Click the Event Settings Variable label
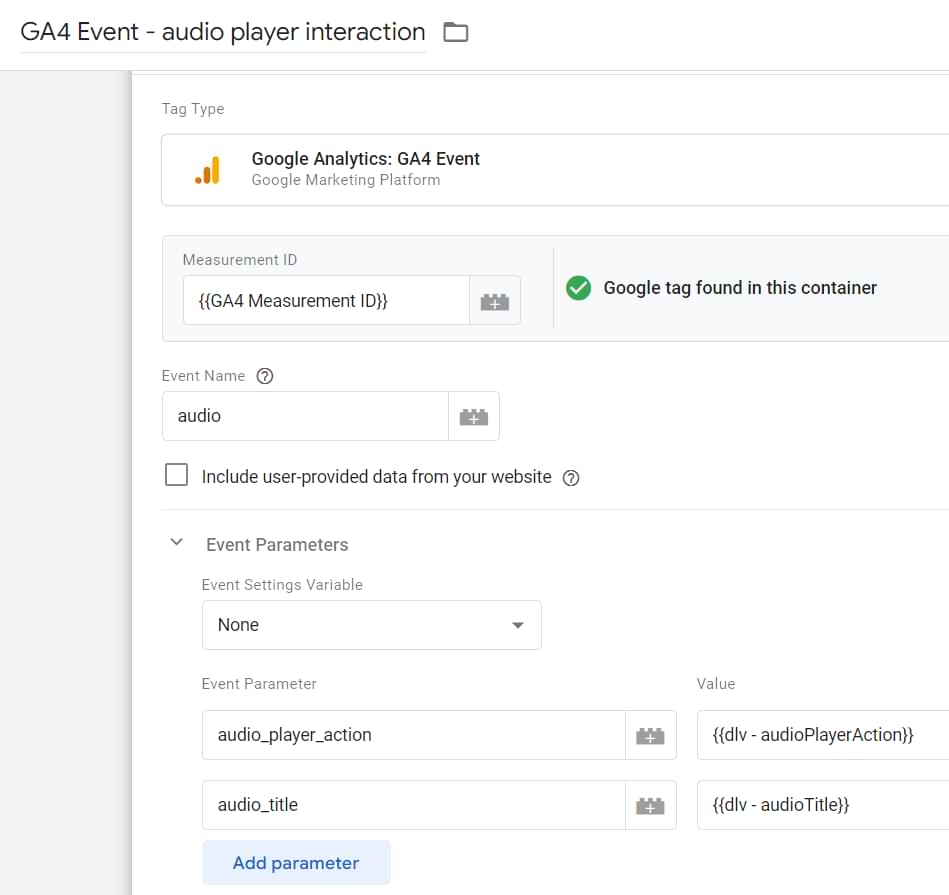This screenshot has width=949, height=895. 282,585
